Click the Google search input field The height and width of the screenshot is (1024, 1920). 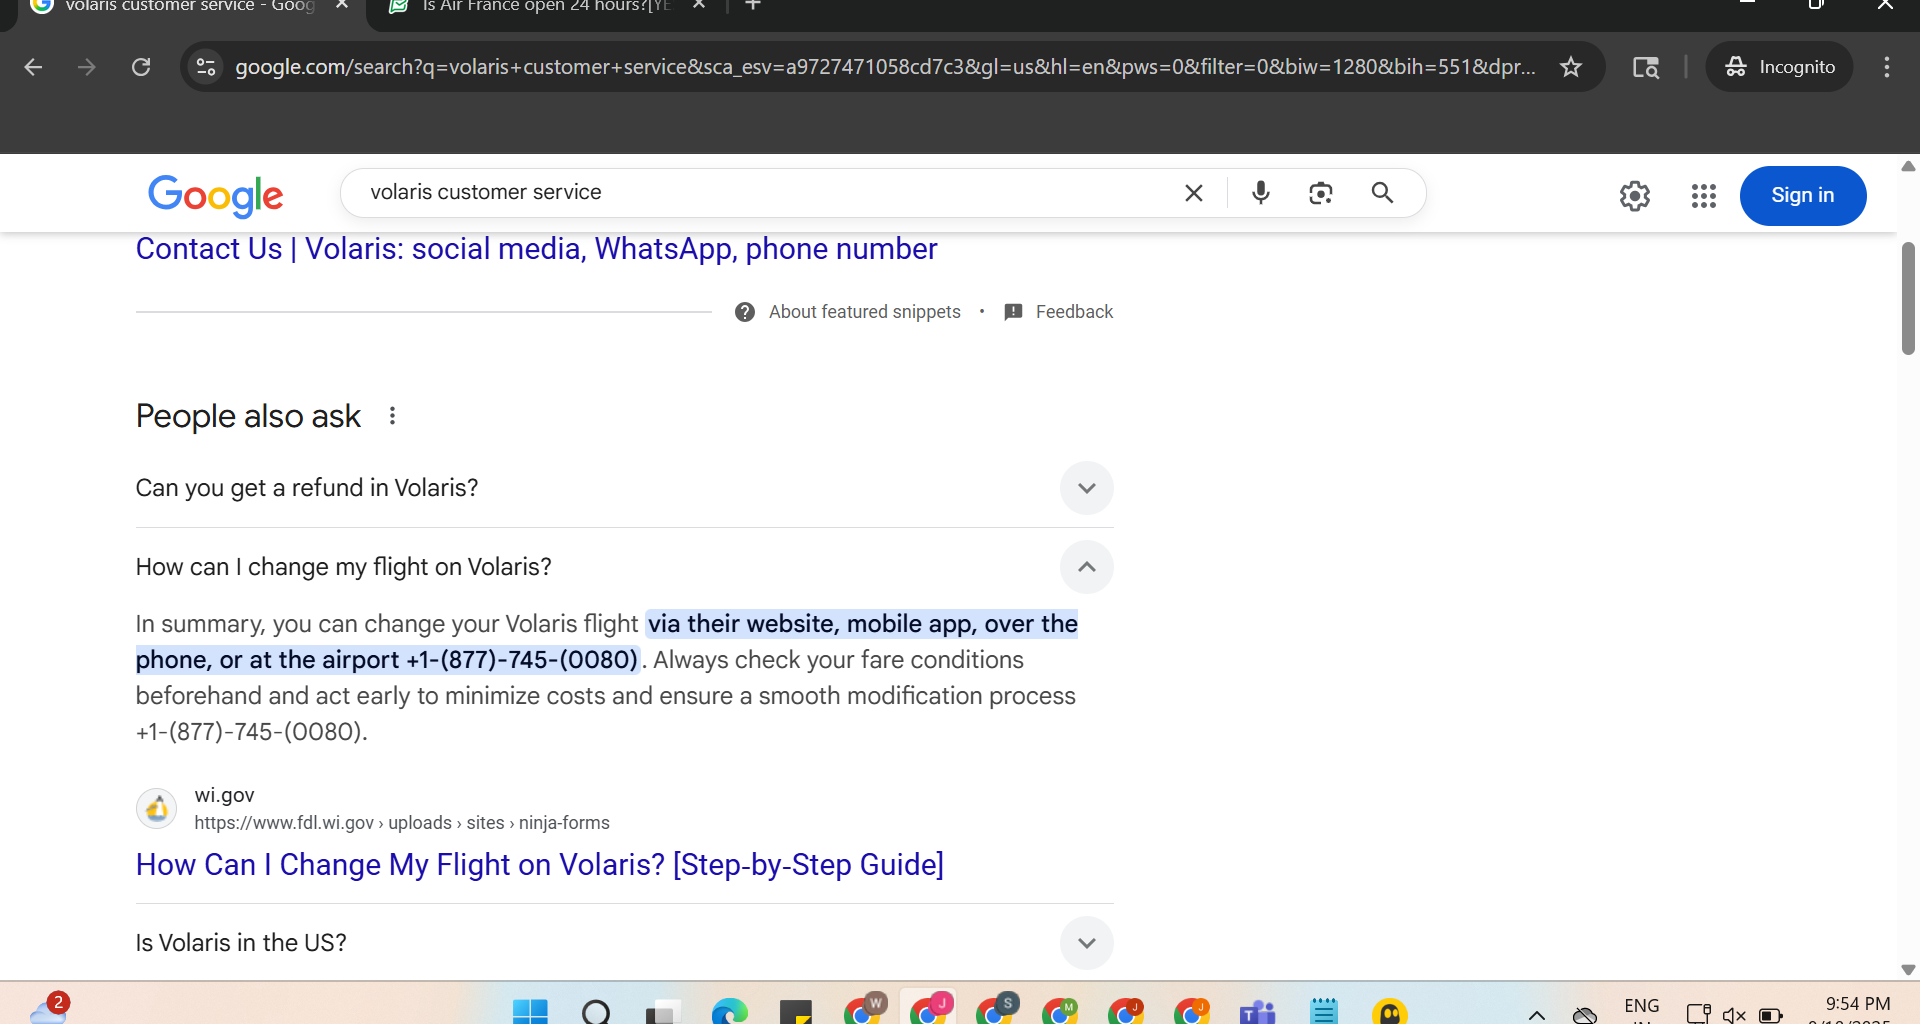[x=770, y=192]
